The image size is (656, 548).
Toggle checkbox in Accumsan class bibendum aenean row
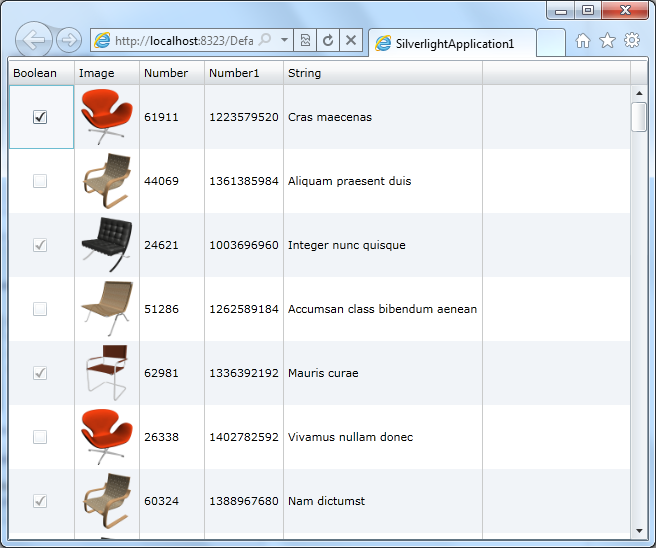(40, 309)
